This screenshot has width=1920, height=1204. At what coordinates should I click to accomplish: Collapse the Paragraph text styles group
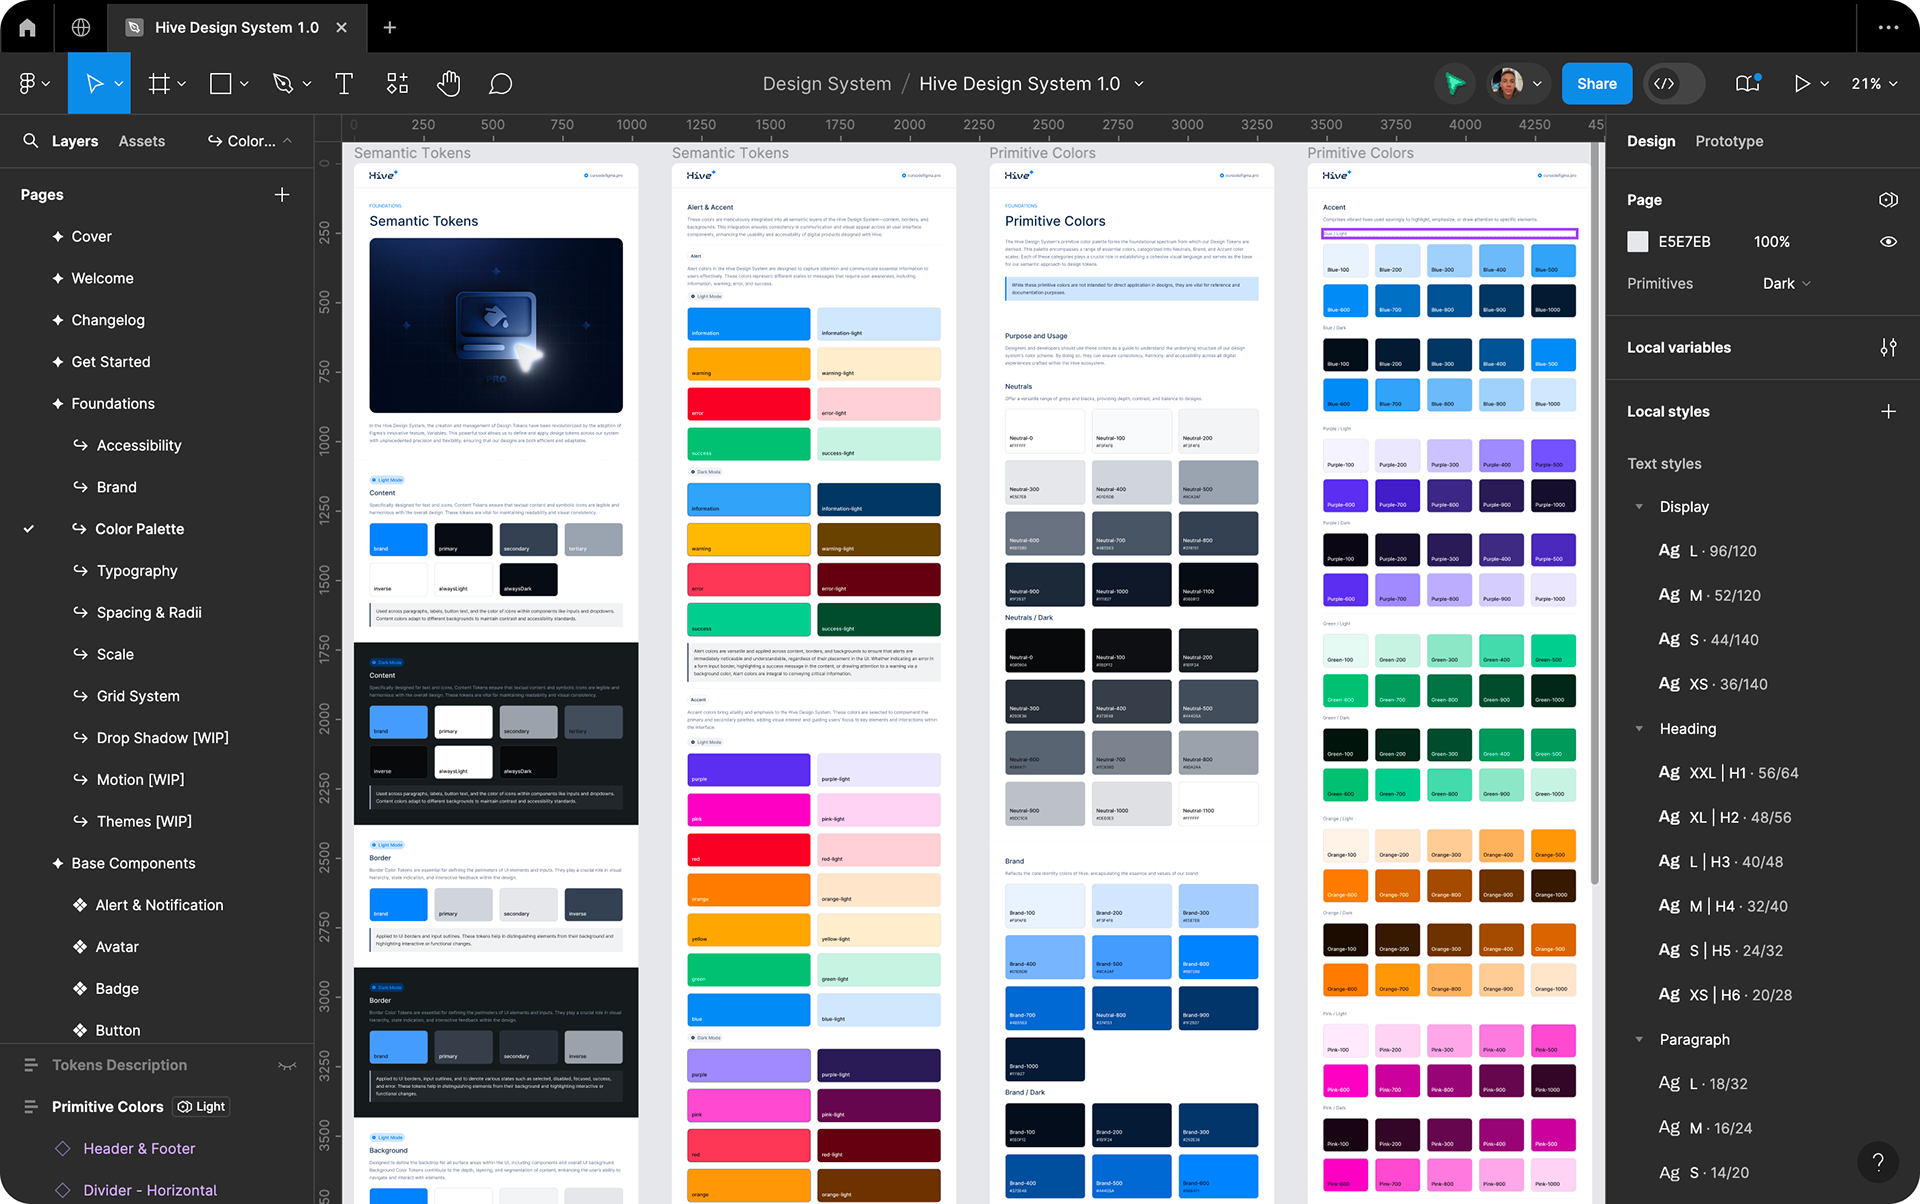click(x=1639, y=1040)
